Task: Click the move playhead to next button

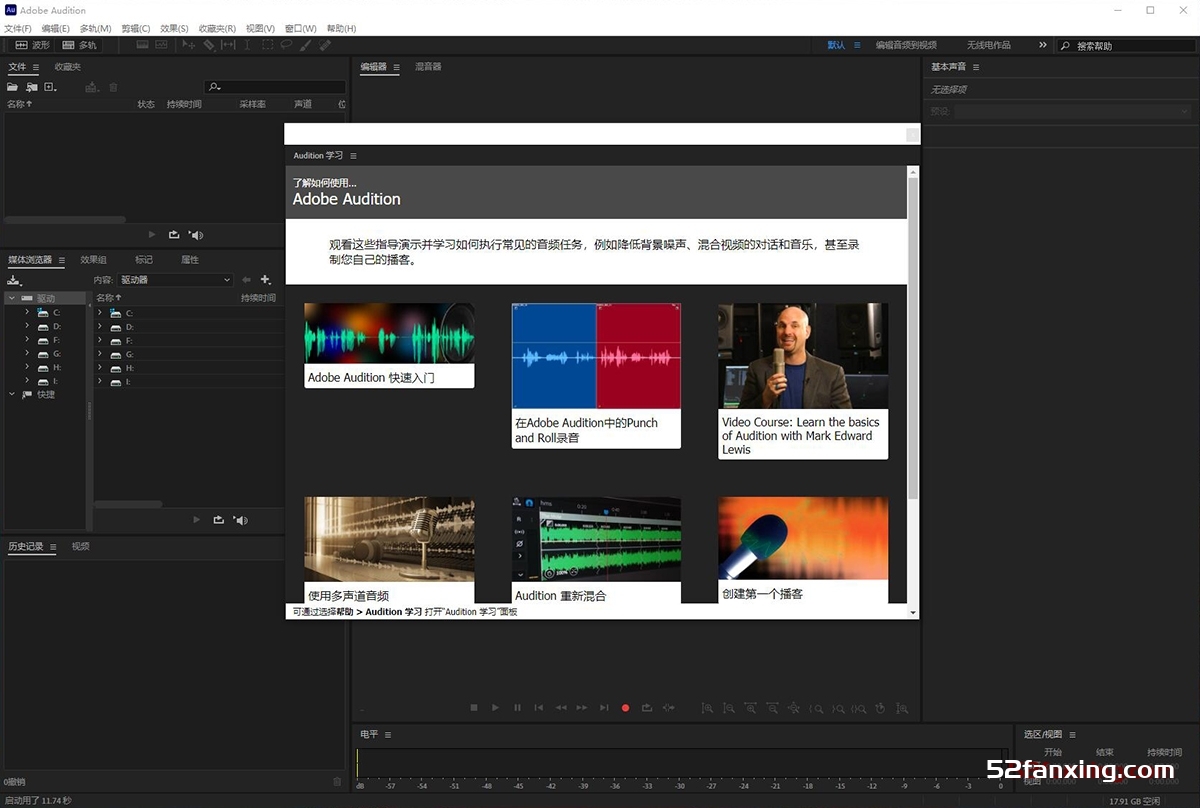Action: 604,708
